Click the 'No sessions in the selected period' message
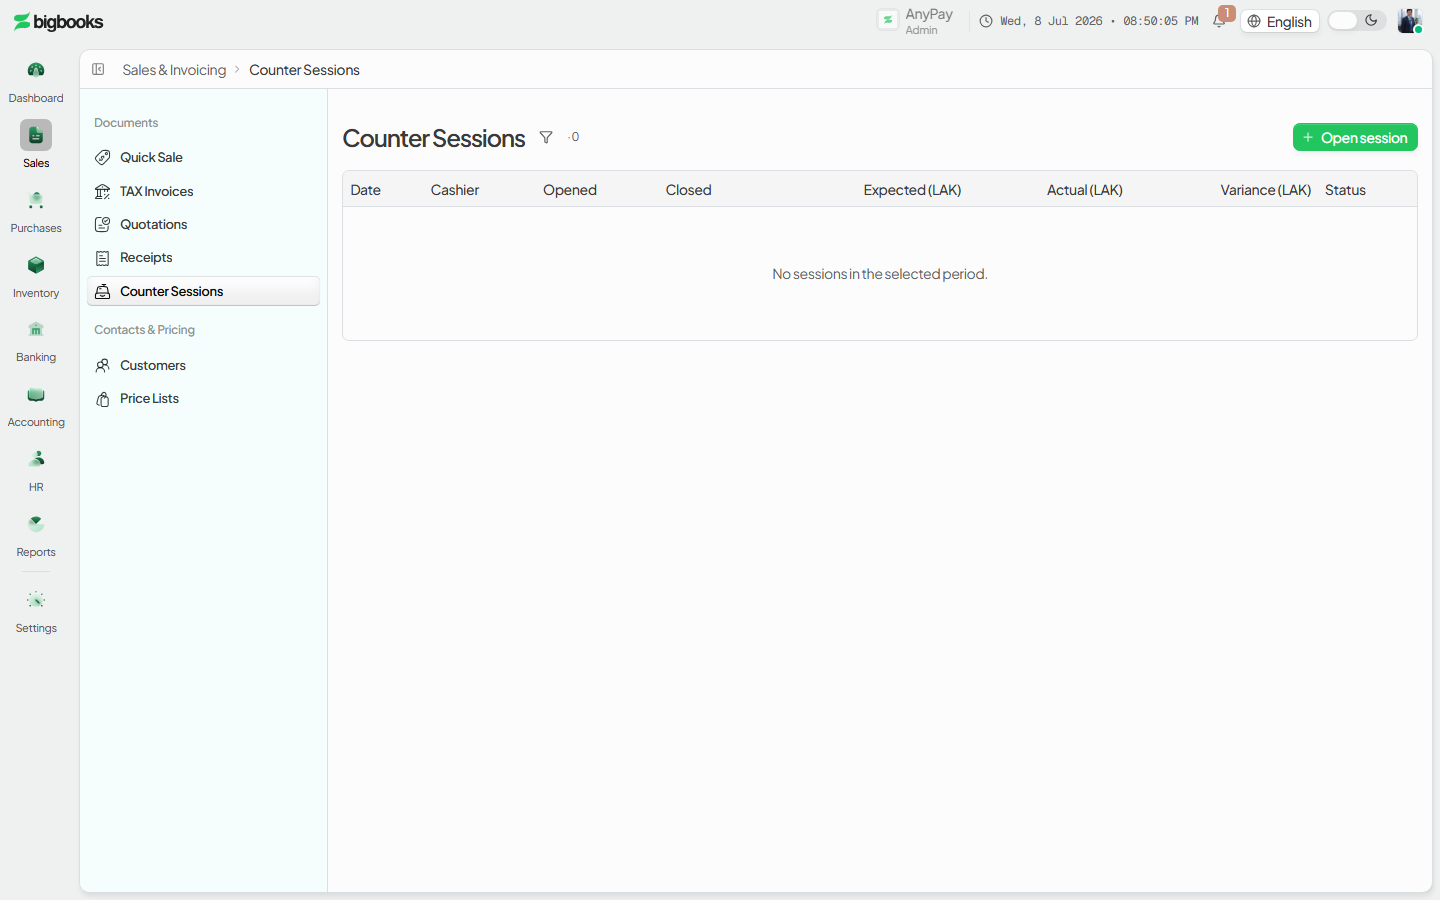The width and height of the screenshot is (1440, 900). [x=880, y=274]
